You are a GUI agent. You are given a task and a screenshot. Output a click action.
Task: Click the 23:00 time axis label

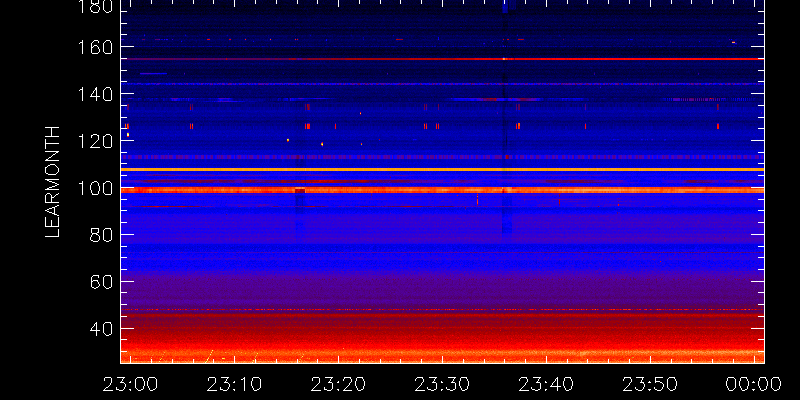point(130,384)
